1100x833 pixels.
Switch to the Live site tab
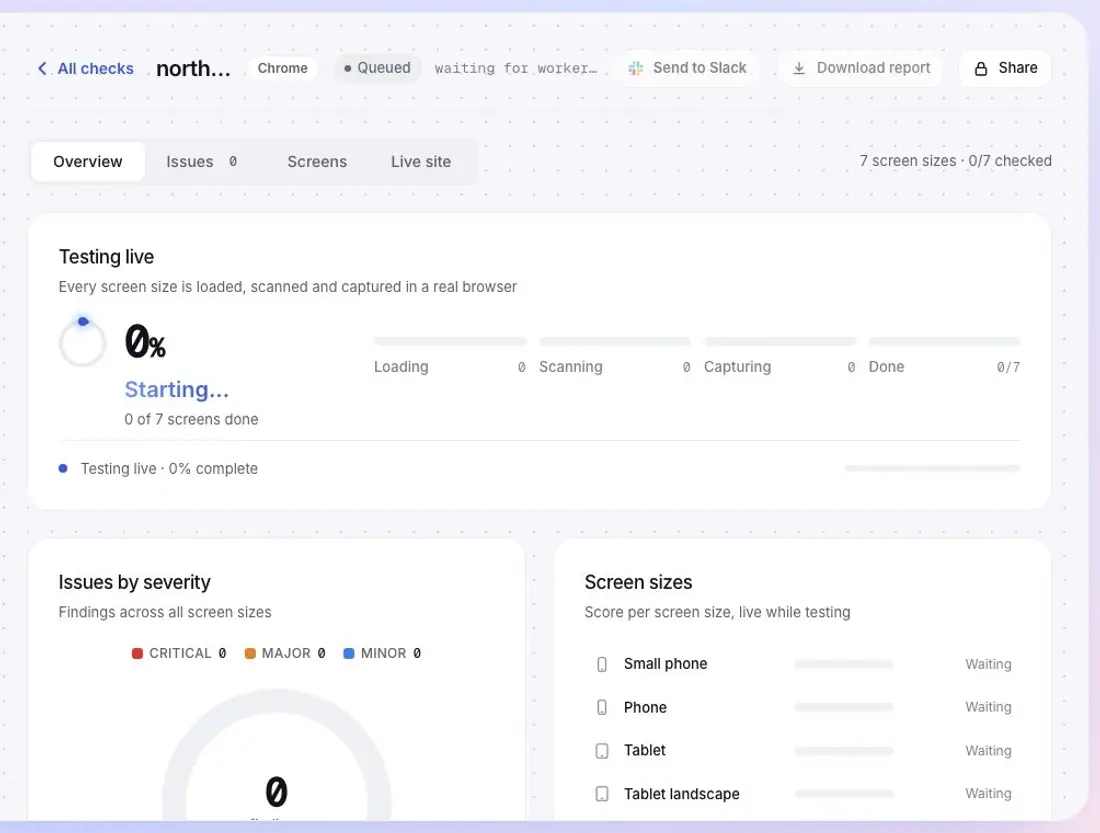421,161
